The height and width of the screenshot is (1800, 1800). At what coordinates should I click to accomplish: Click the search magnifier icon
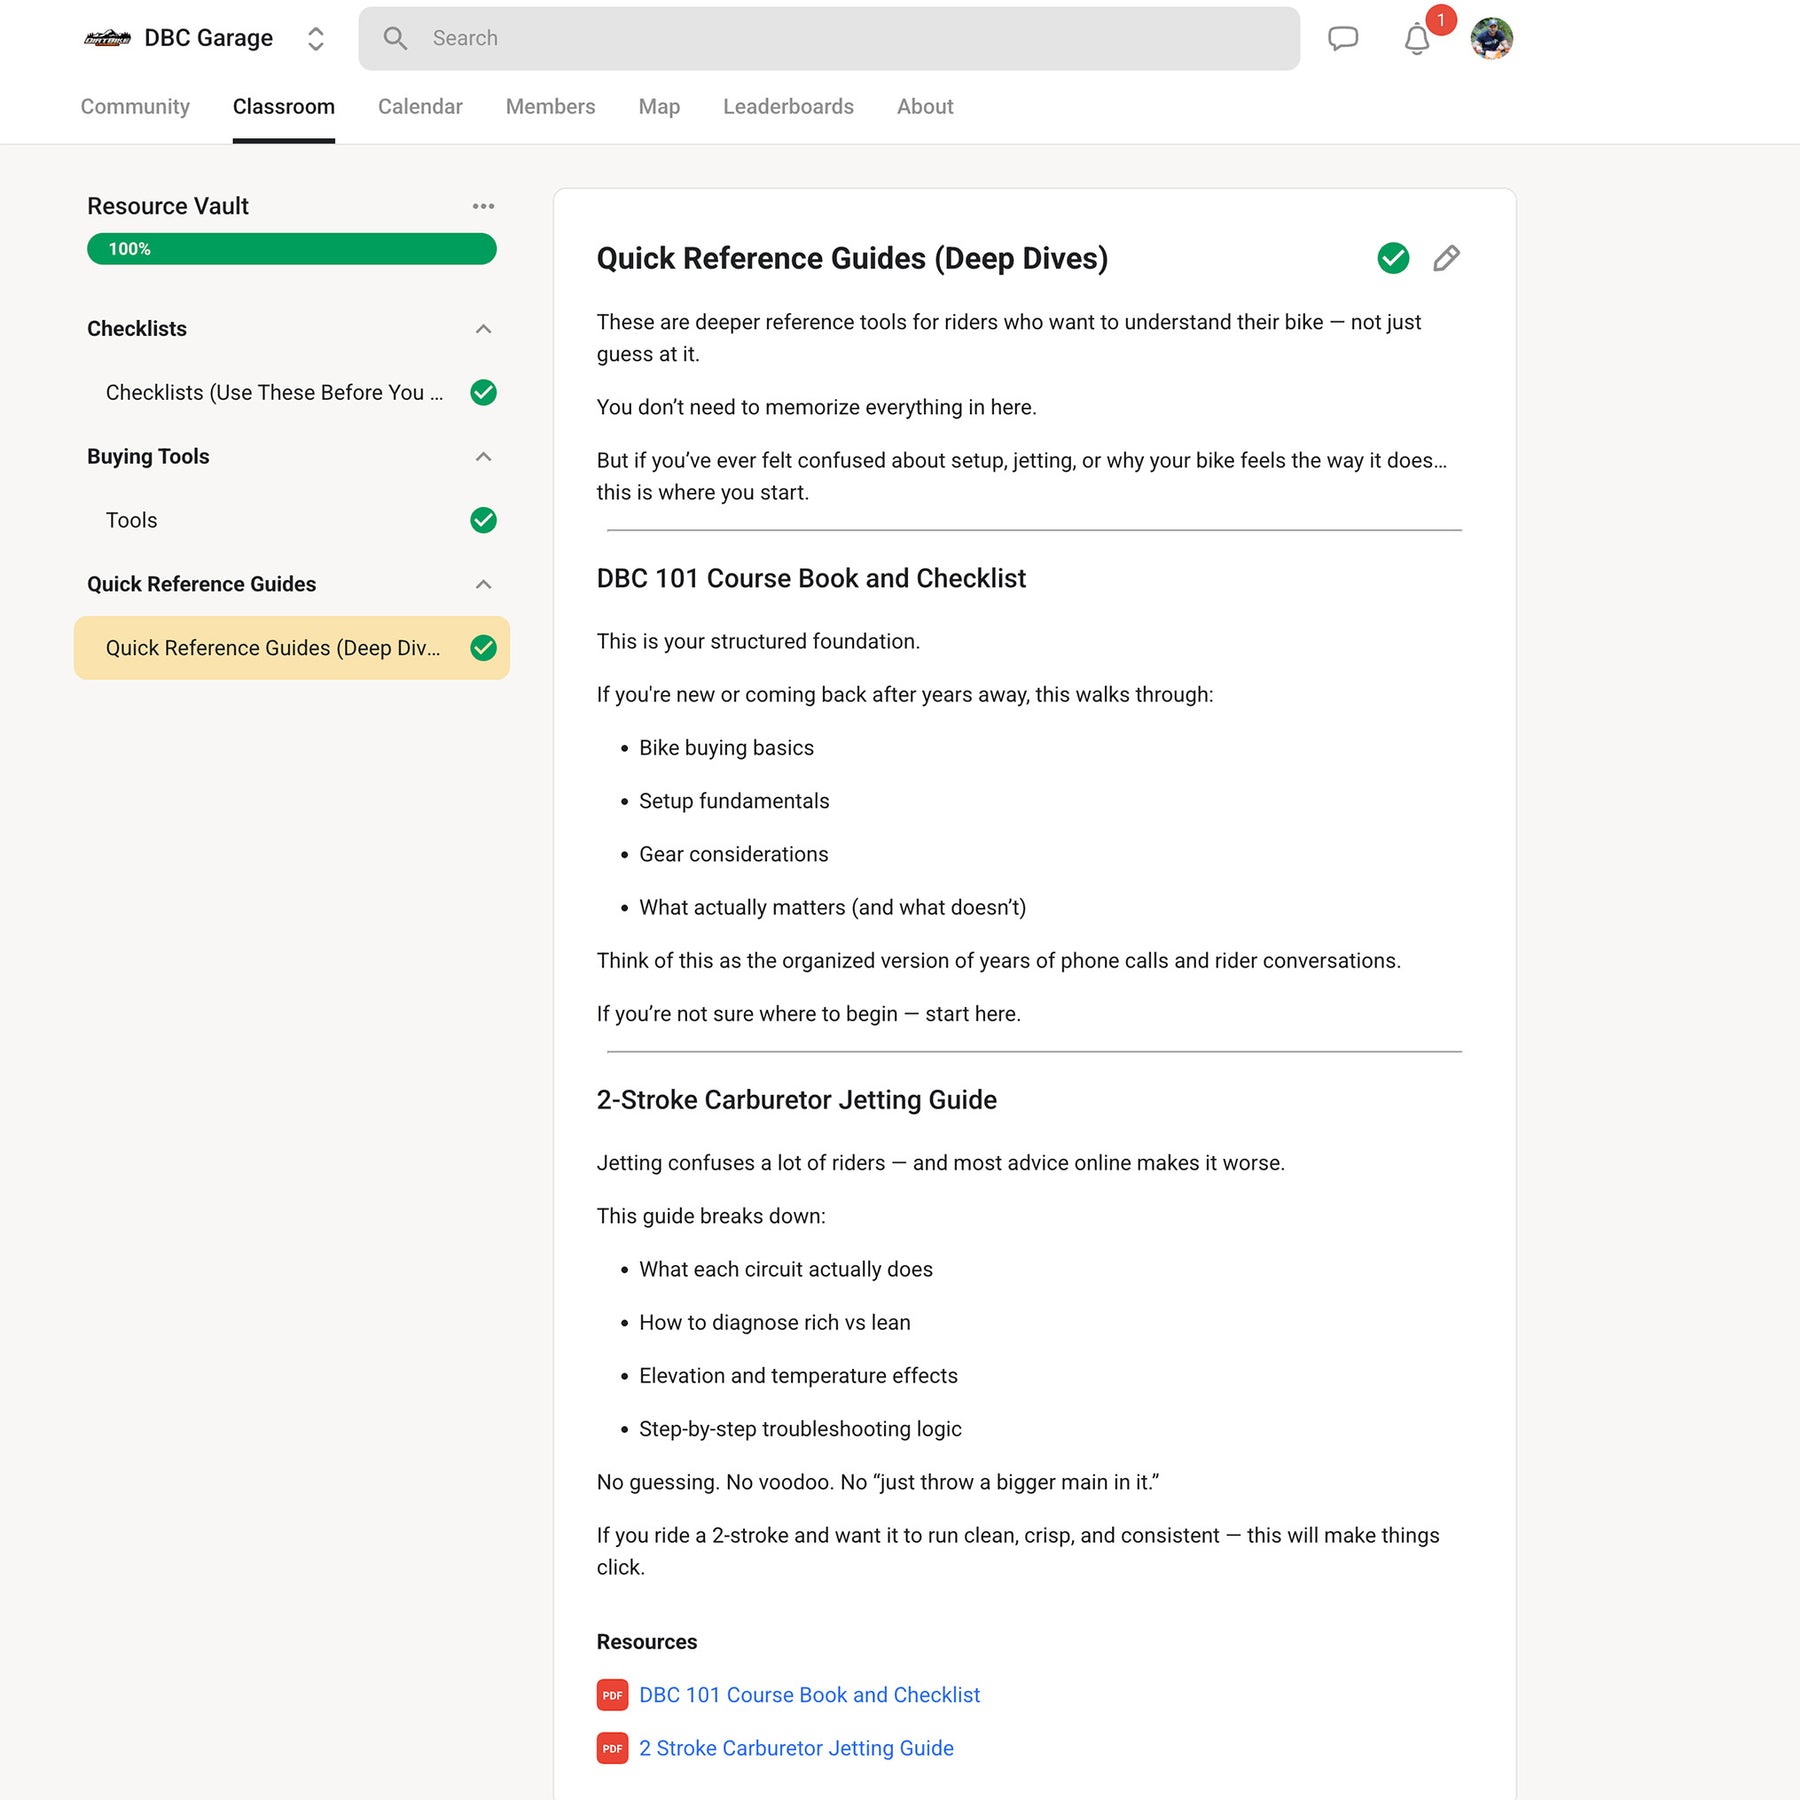[396, 39]
